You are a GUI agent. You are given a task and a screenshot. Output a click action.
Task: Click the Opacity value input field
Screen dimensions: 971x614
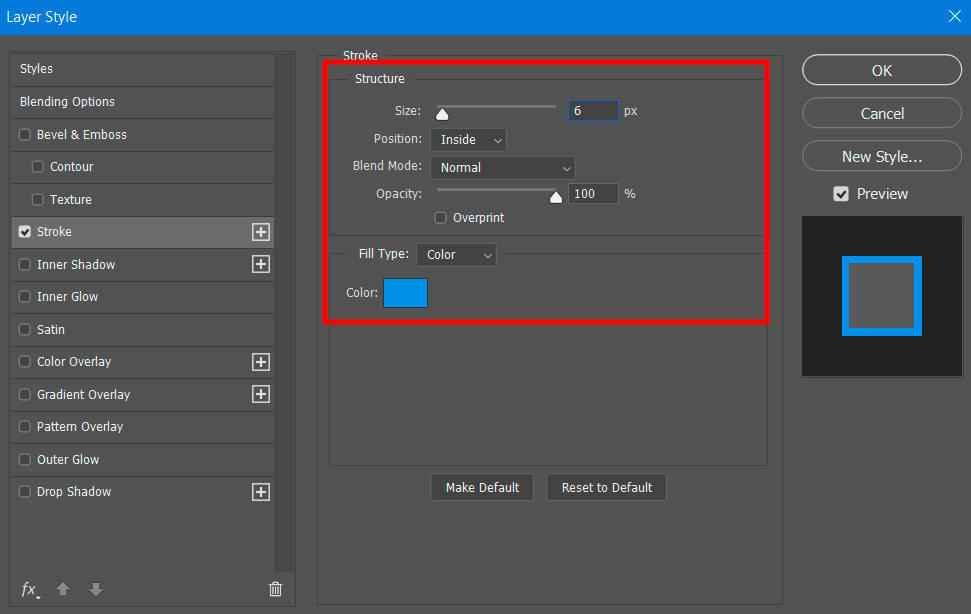[x=593, y=194]
